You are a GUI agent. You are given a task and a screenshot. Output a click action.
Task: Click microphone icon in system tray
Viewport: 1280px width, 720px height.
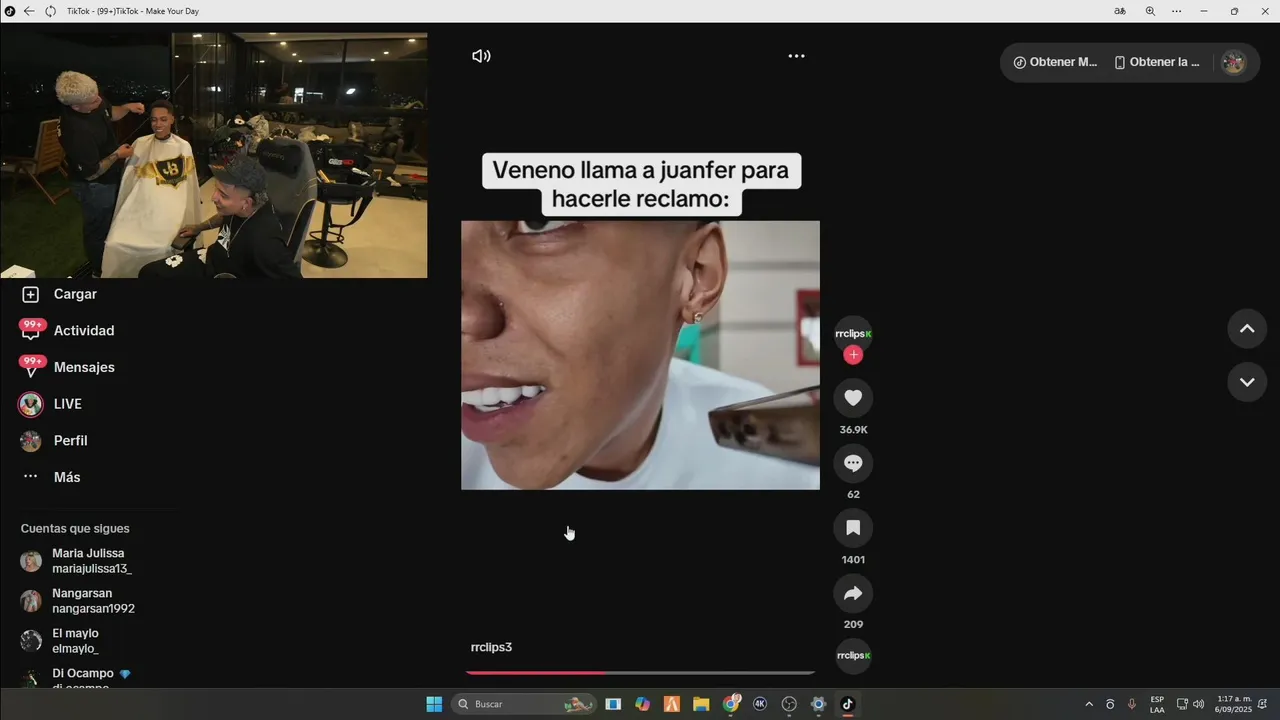[x=1132, y=704]
